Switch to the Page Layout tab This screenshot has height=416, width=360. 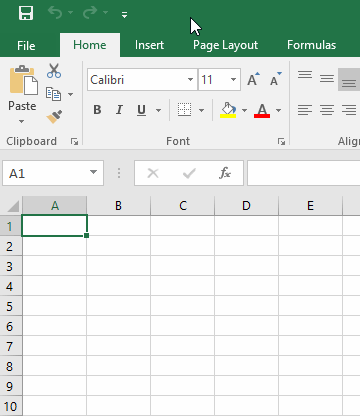pyautogui.click(x=225, y=45)
